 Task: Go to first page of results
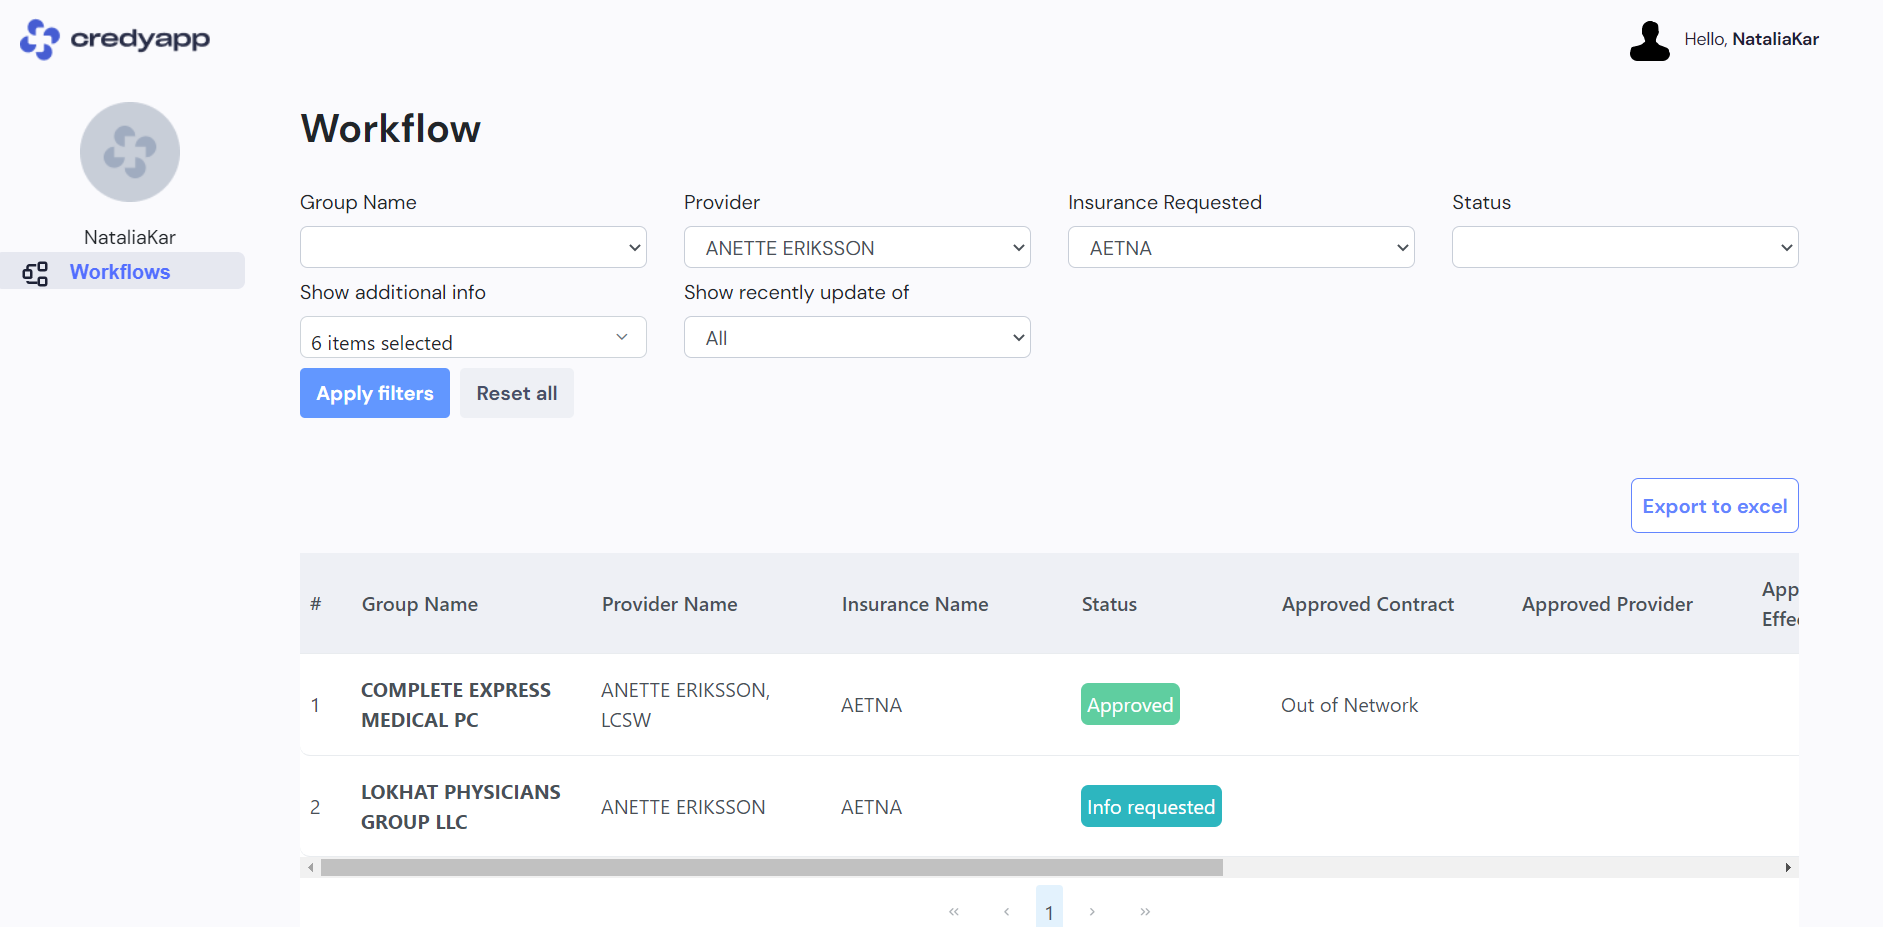tap(954, 911)
